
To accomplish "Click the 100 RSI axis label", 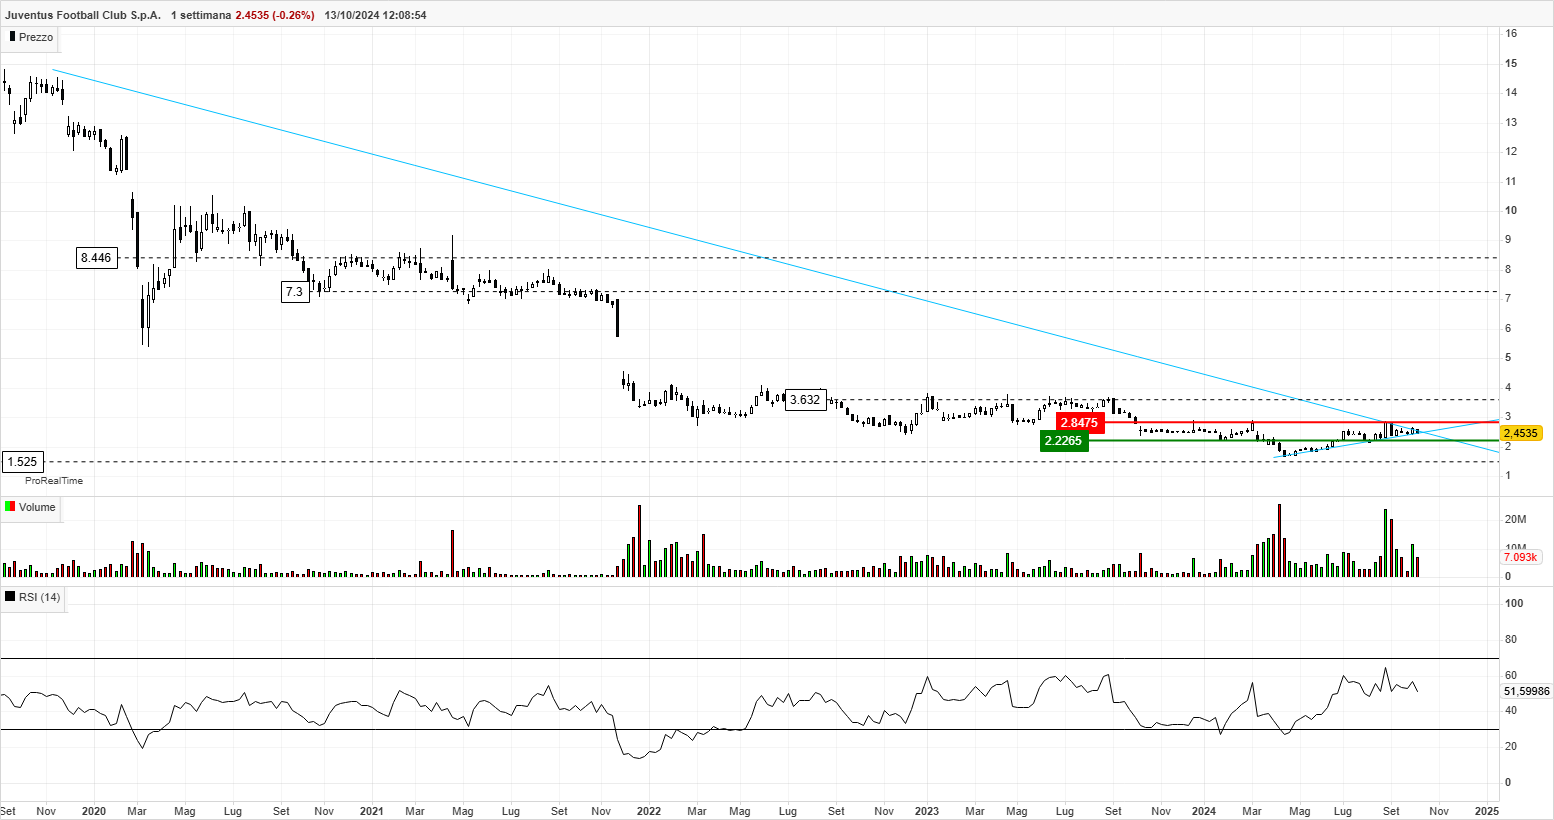I will coord(1515,603).
